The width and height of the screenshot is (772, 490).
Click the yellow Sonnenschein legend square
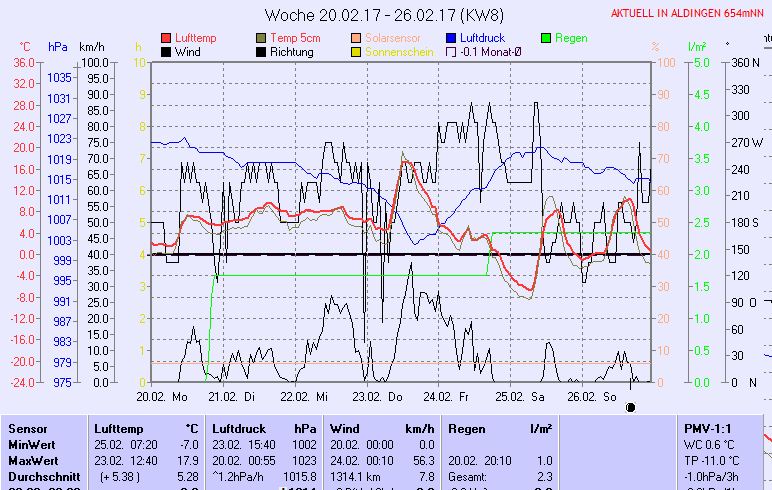pyautogui.click(x=357, y=52)
